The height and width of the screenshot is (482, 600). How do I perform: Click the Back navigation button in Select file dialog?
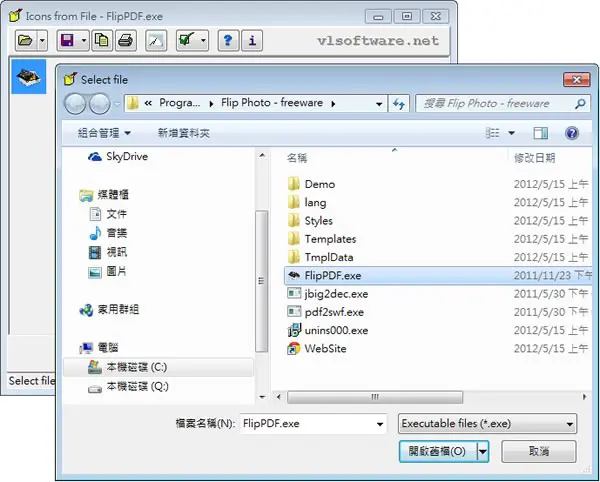(x=75, y=103)
